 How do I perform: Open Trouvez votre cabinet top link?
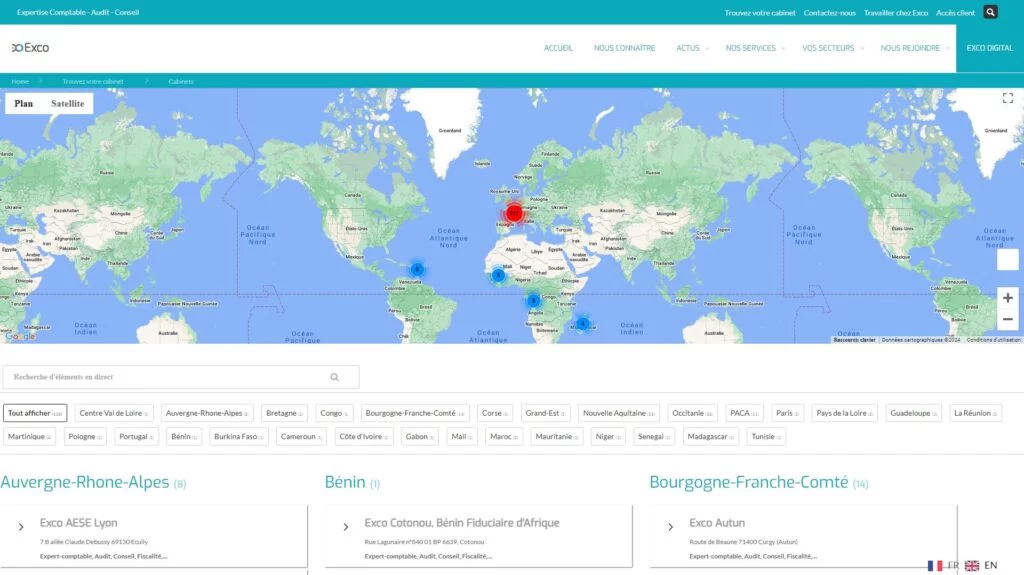coord(760,12)
